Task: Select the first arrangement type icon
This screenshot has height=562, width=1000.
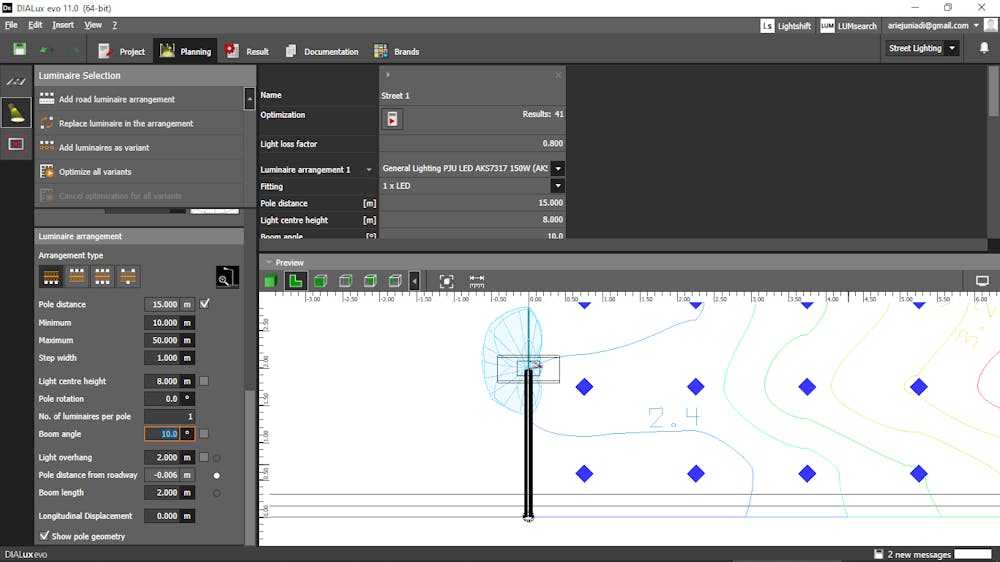Action: (50, 277)
